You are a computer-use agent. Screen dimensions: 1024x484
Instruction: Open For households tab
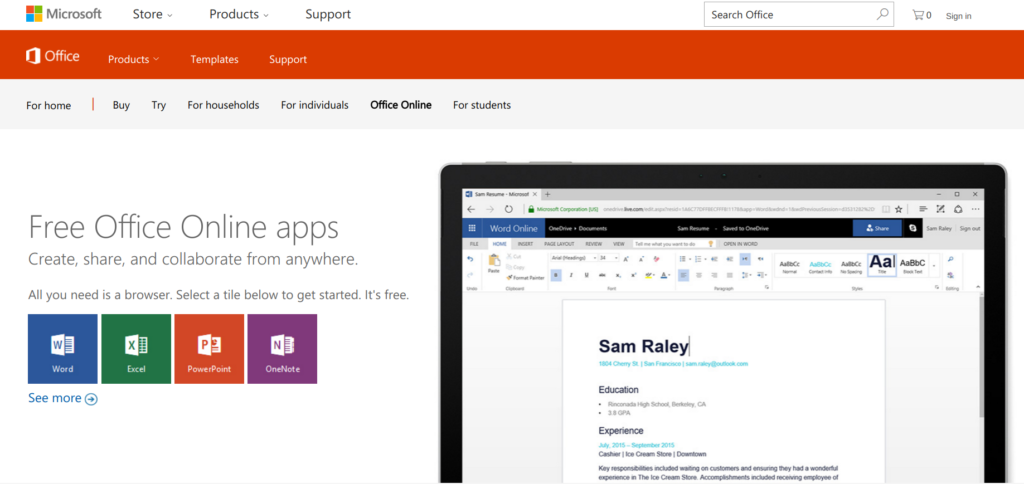pos(223,105)
